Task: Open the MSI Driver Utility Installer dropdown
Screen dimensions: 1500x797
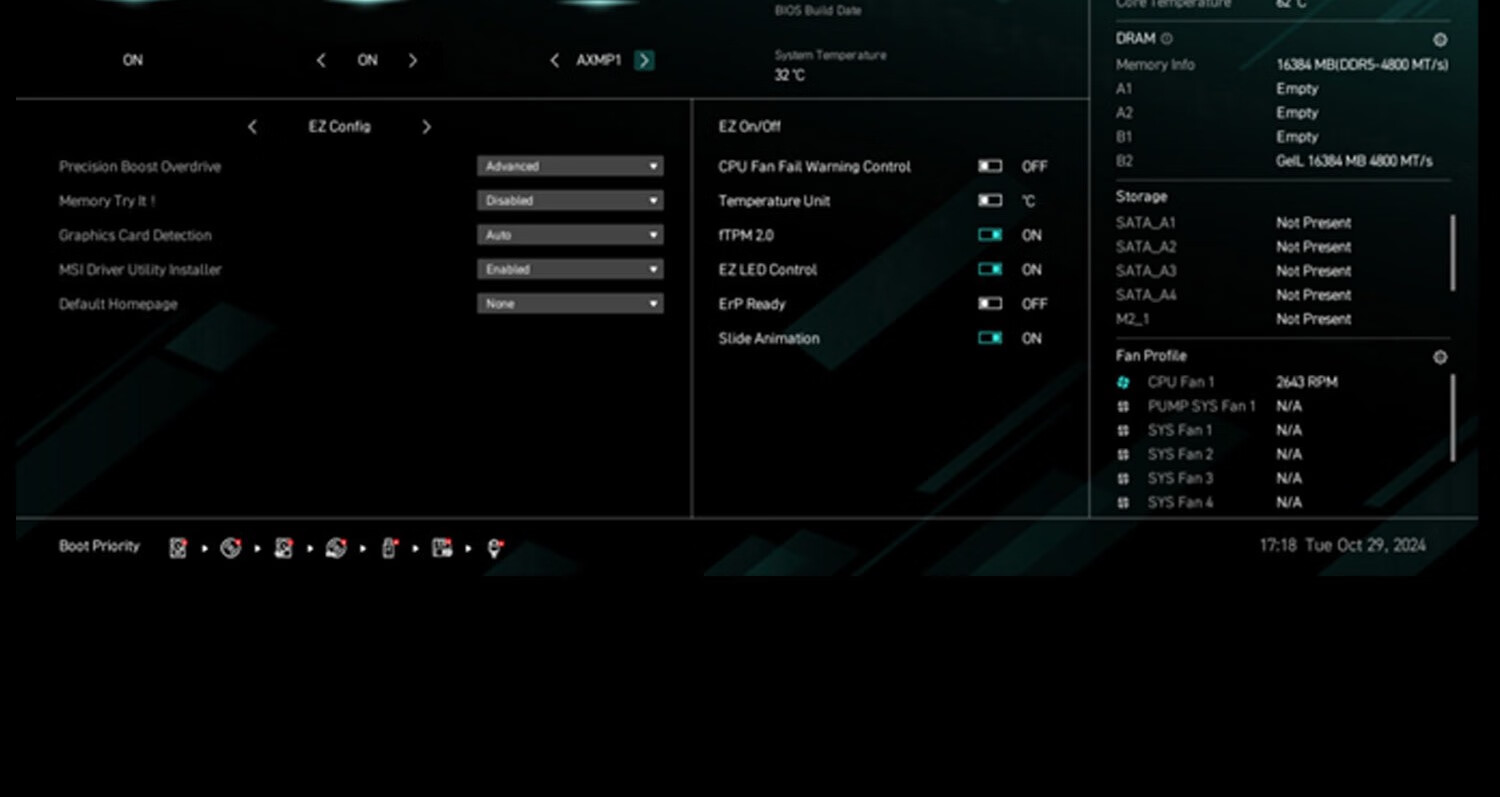Action: point(570,269)
